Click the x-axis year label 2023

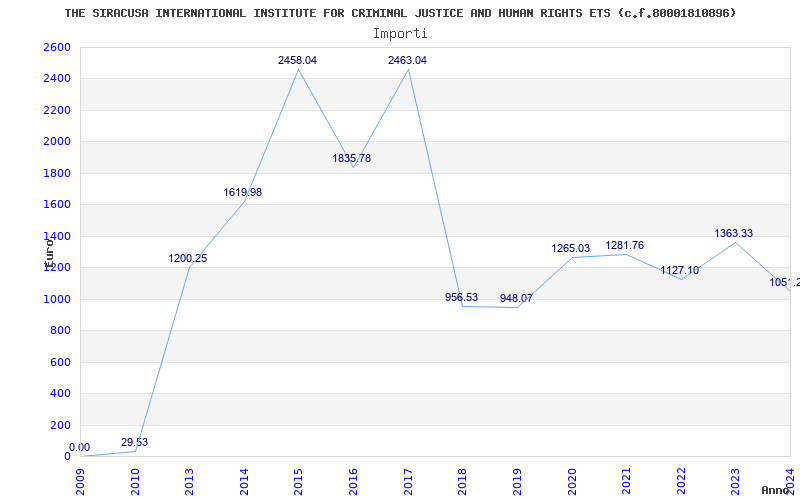pyautogui.click(x=736, y=481)
